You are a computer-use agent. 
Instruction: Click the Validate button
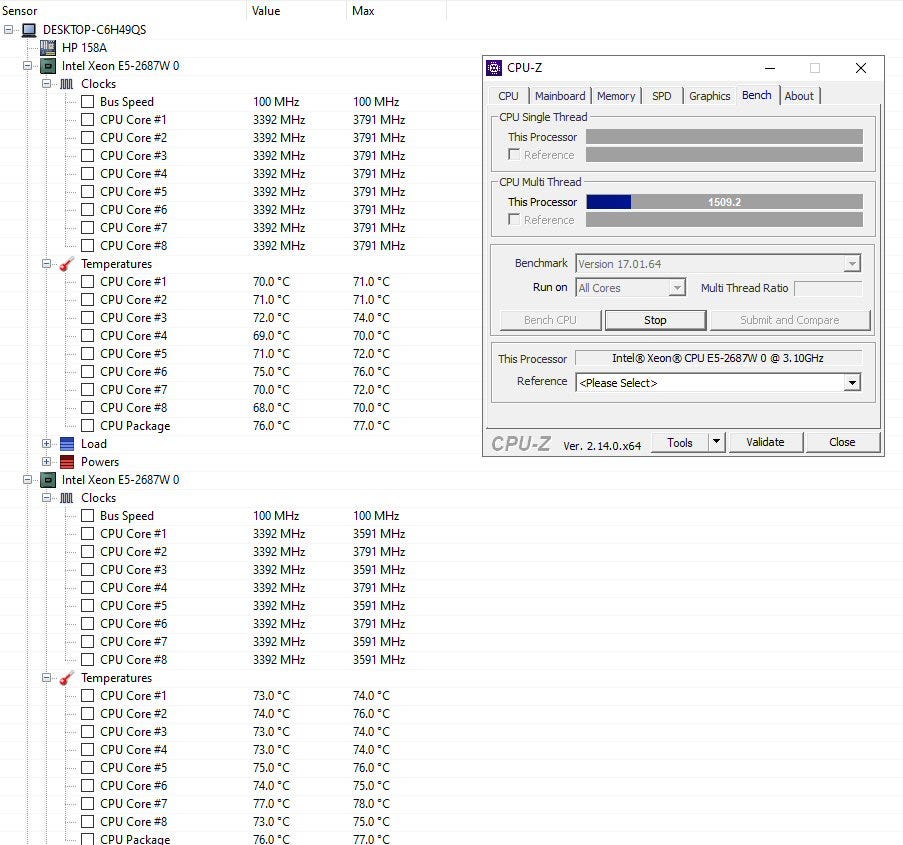click(x=765, y=442)
